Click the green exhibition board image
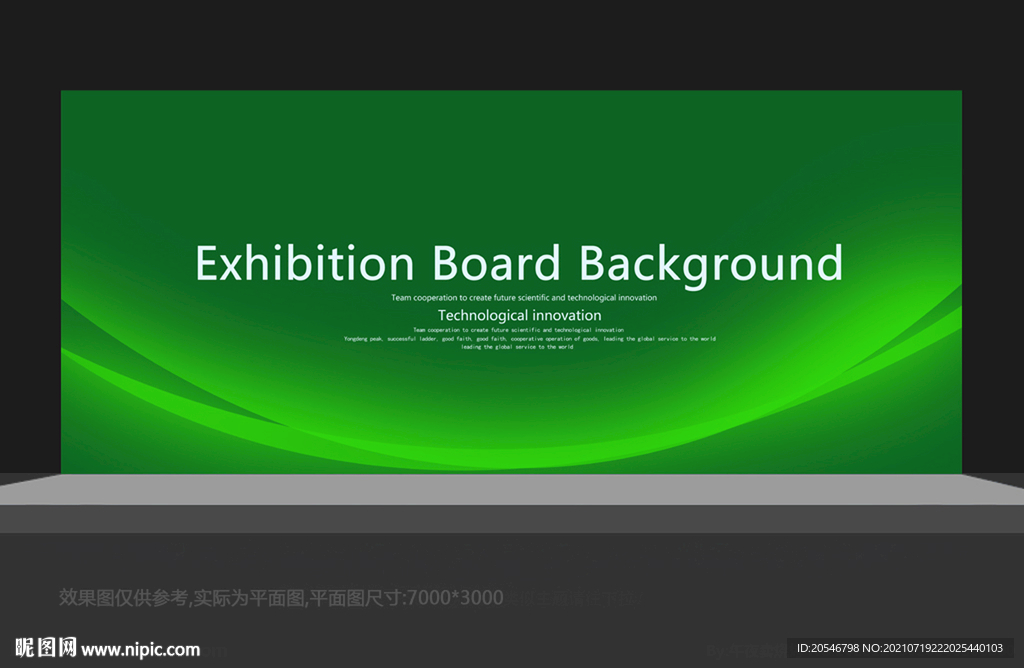Image resolution: width=1024 pixels, height=668 pixels. tap(511, 282)
